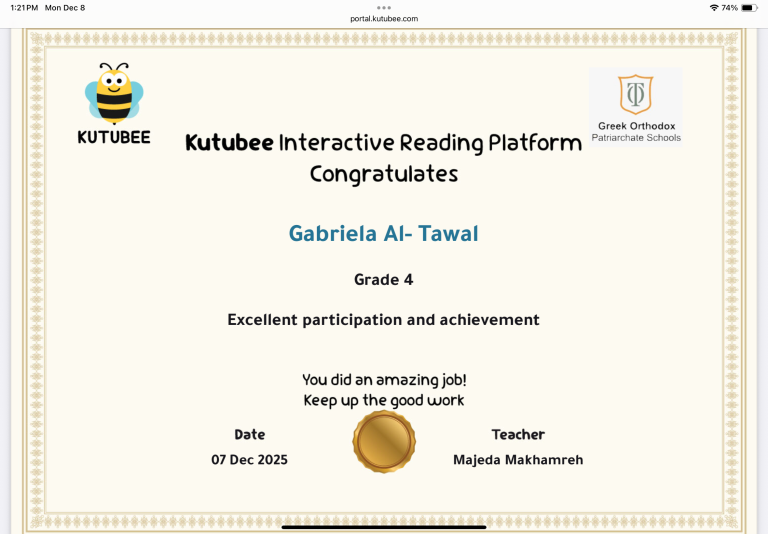The width and height of the screenshot is (768, 534).
Task: Select the Congratulates heading text
Action: click(x=384, y=174)
